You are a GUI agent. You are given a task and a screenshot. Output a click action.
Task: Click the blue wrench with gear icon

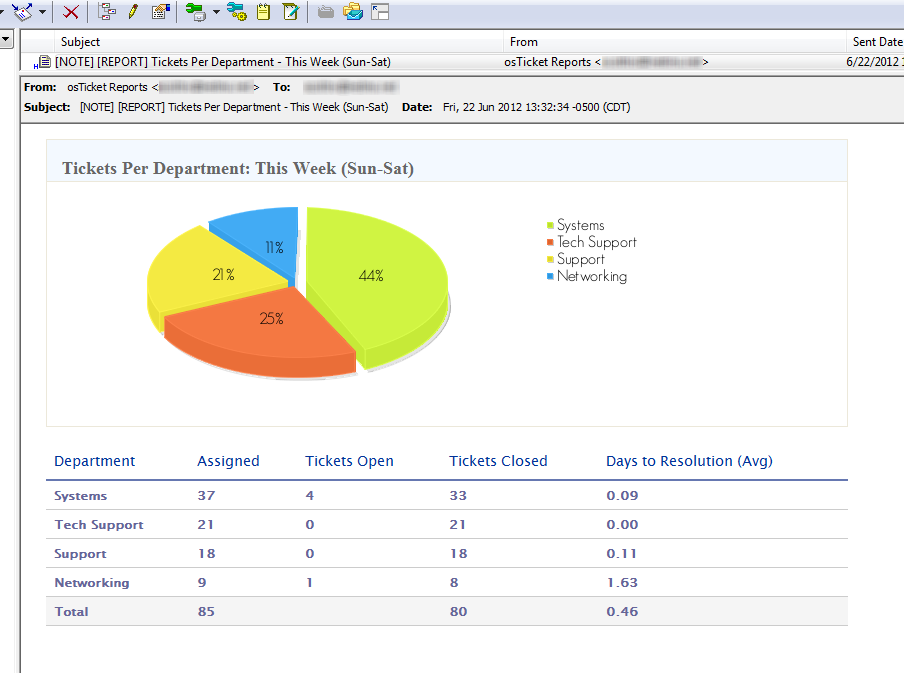[236, 12]
